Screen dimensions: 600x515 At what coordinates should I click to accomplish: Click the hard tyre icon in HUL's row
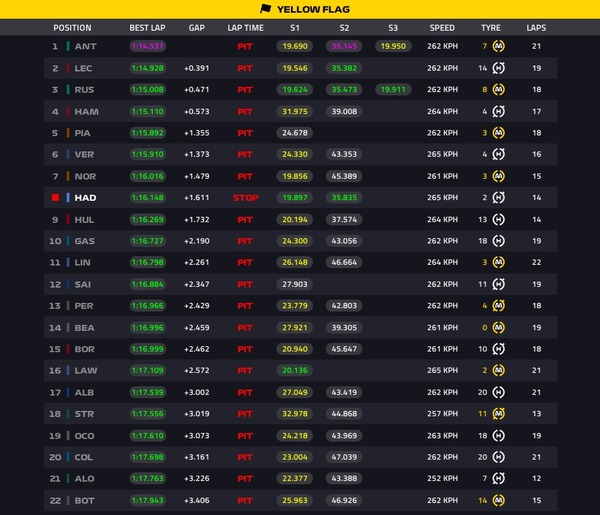click(498, 220)
